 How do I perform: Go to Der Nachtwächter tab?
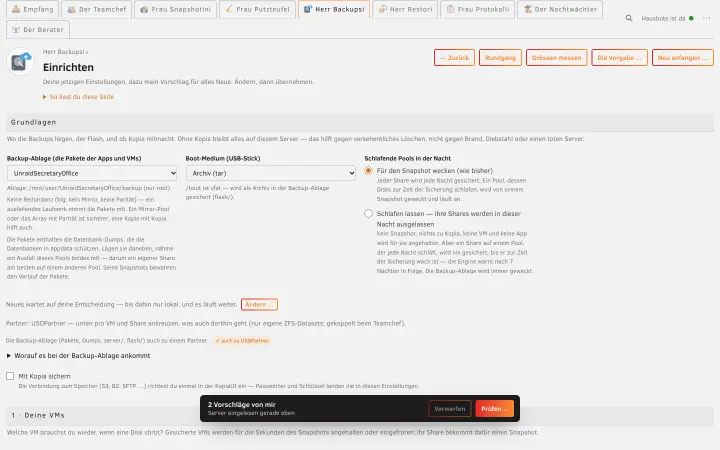coord(560,9)
